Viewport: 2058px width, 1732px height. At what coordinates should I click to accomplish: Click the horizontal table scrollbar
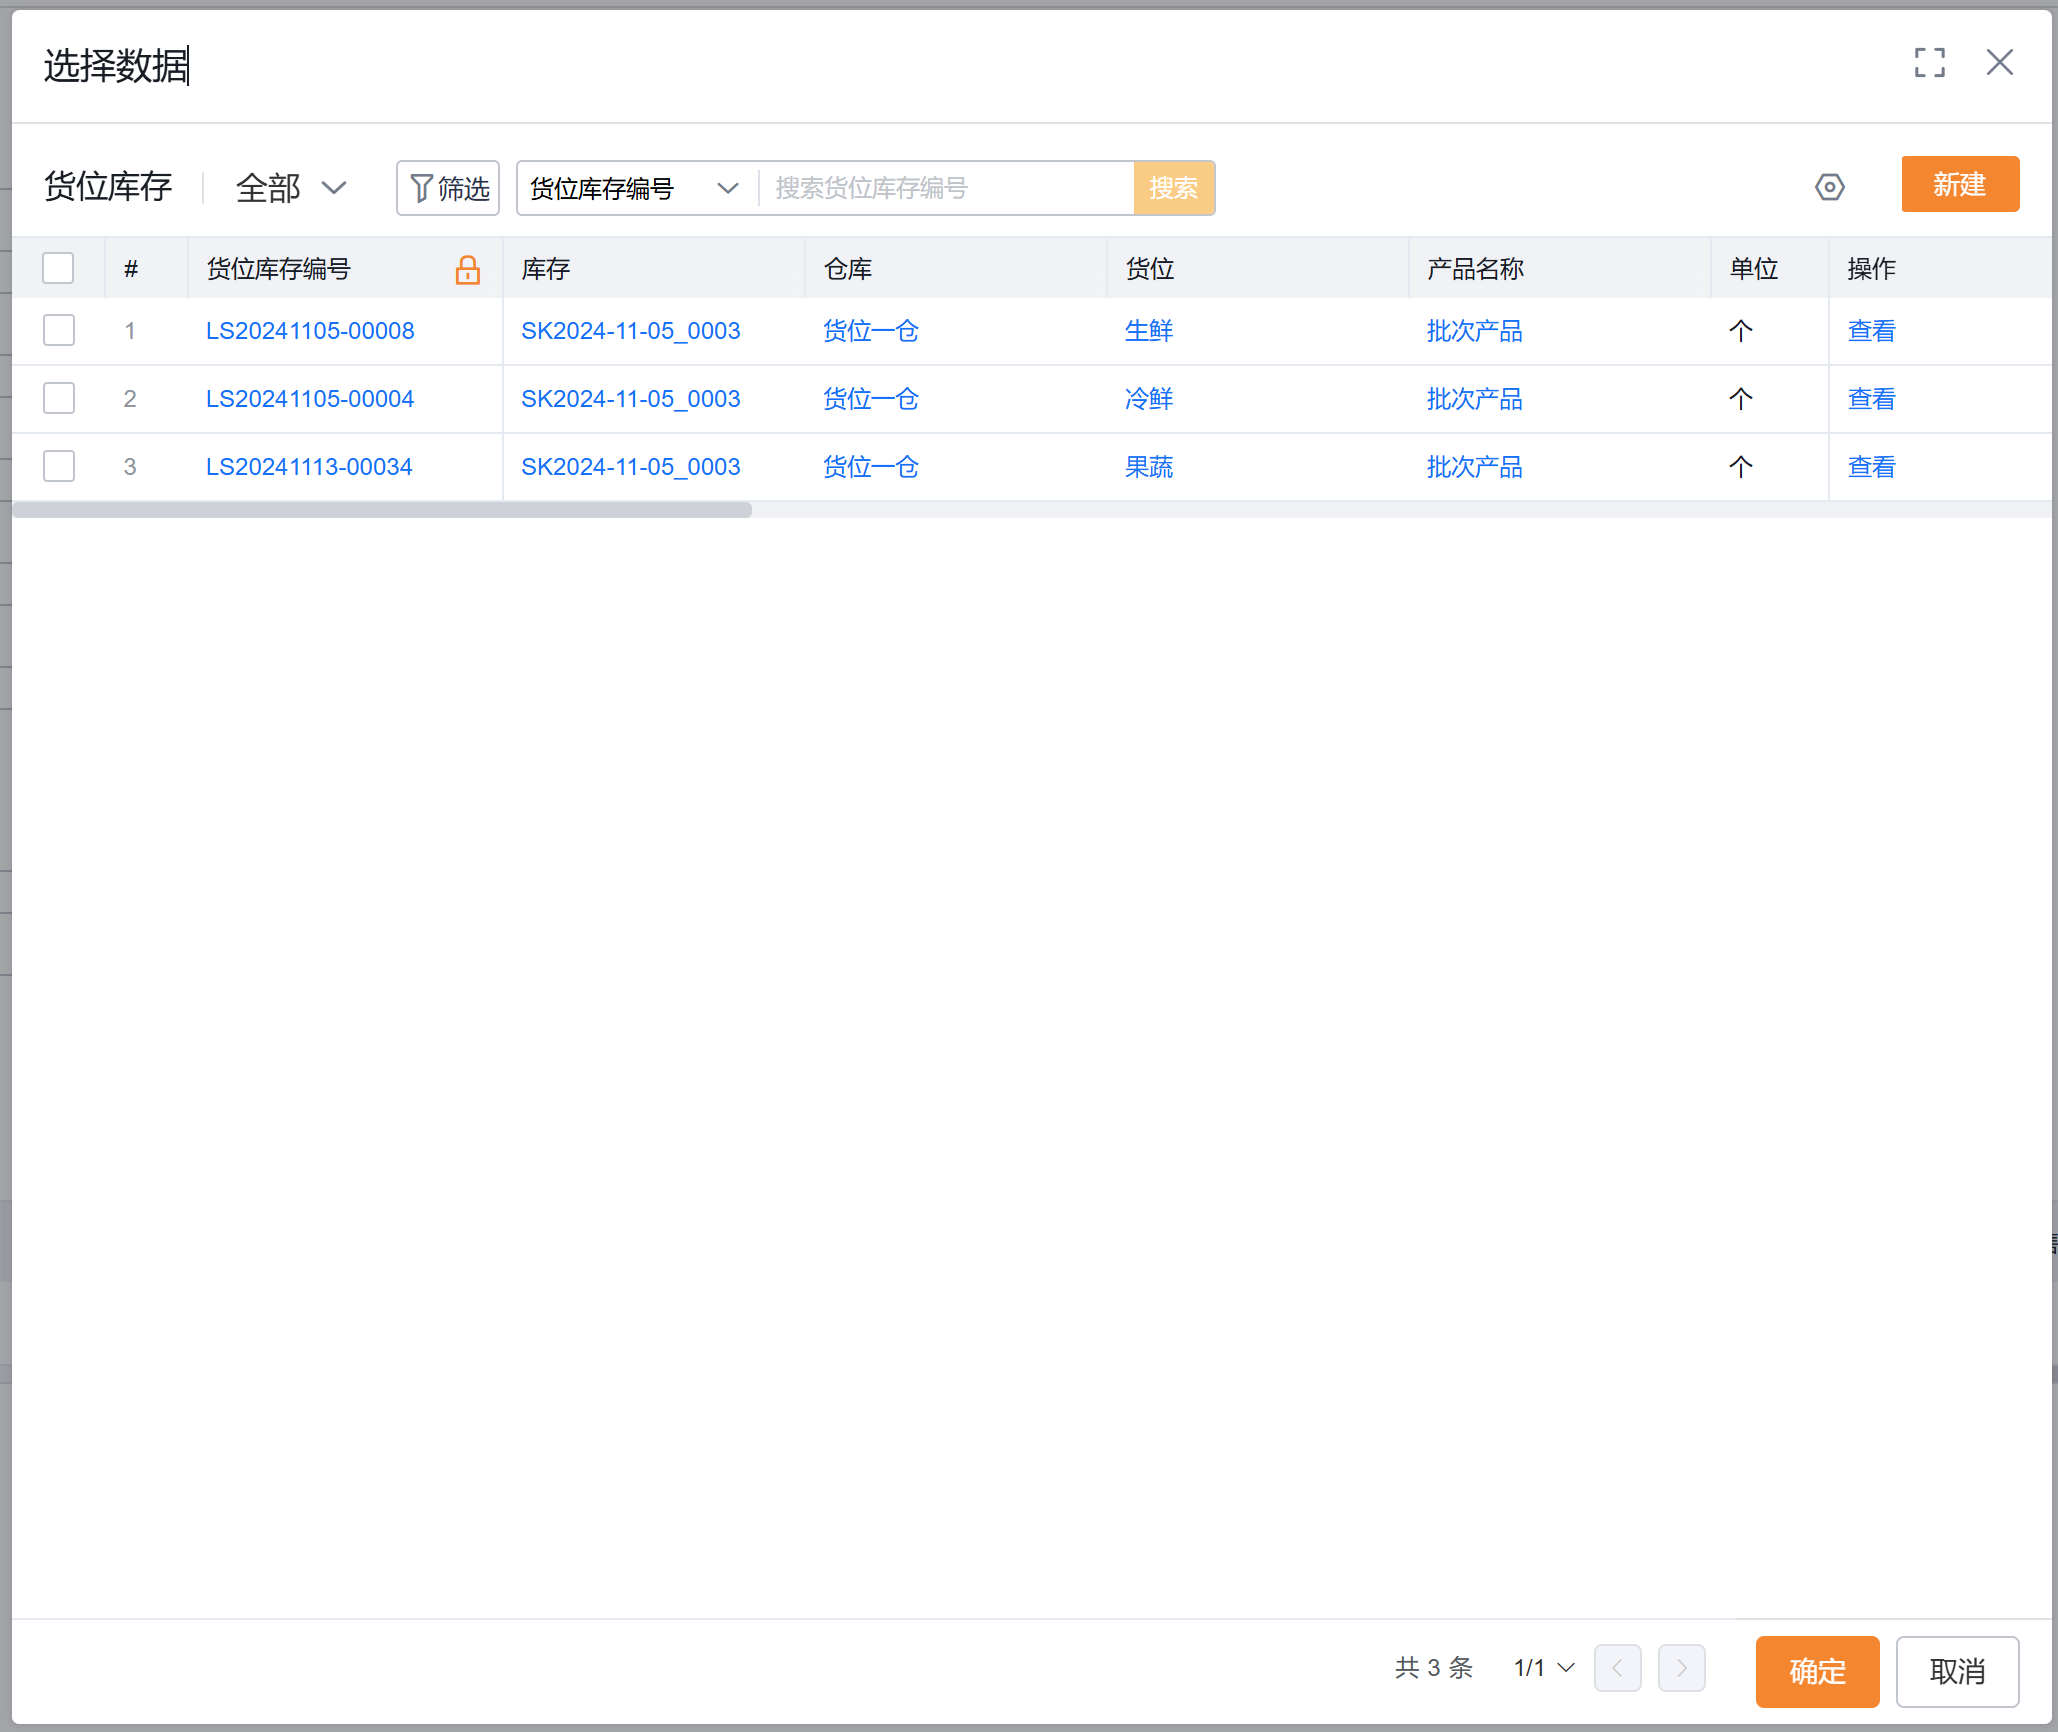coord(382,510)
